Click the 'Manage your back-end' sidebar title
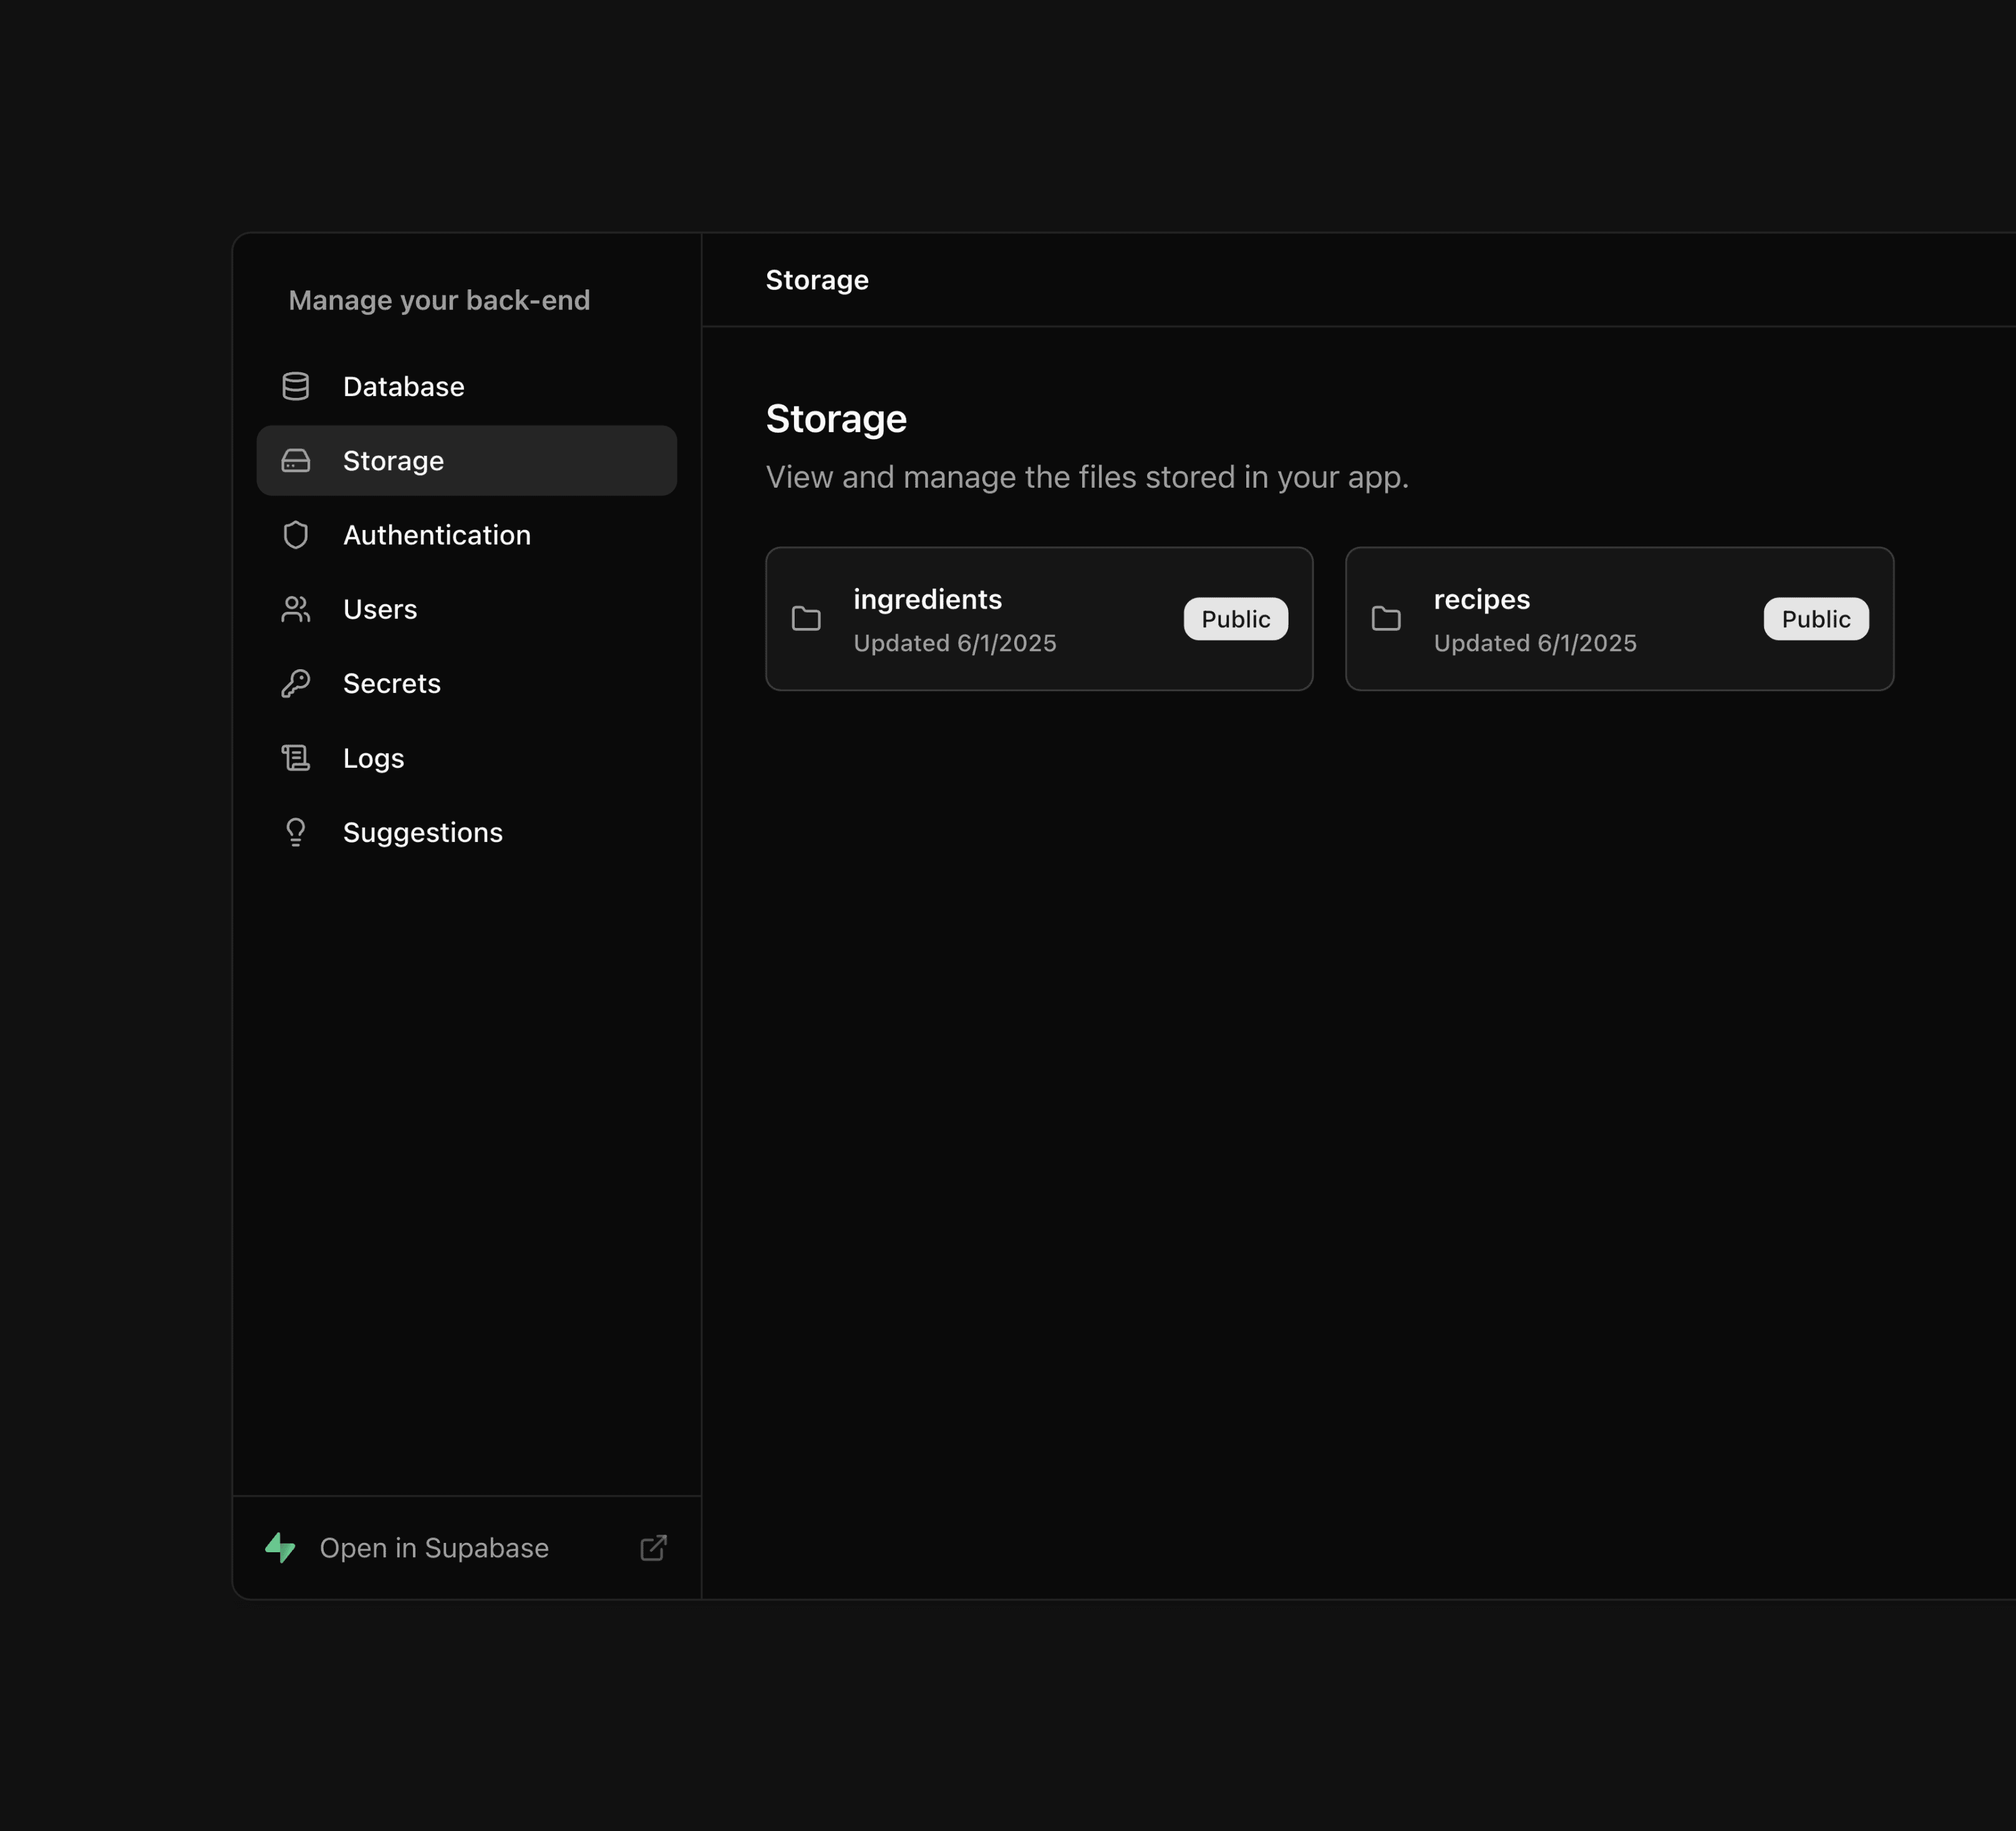Viewport: 2016px width, 1831px height. pyautogui.click(x=439, y=300)
